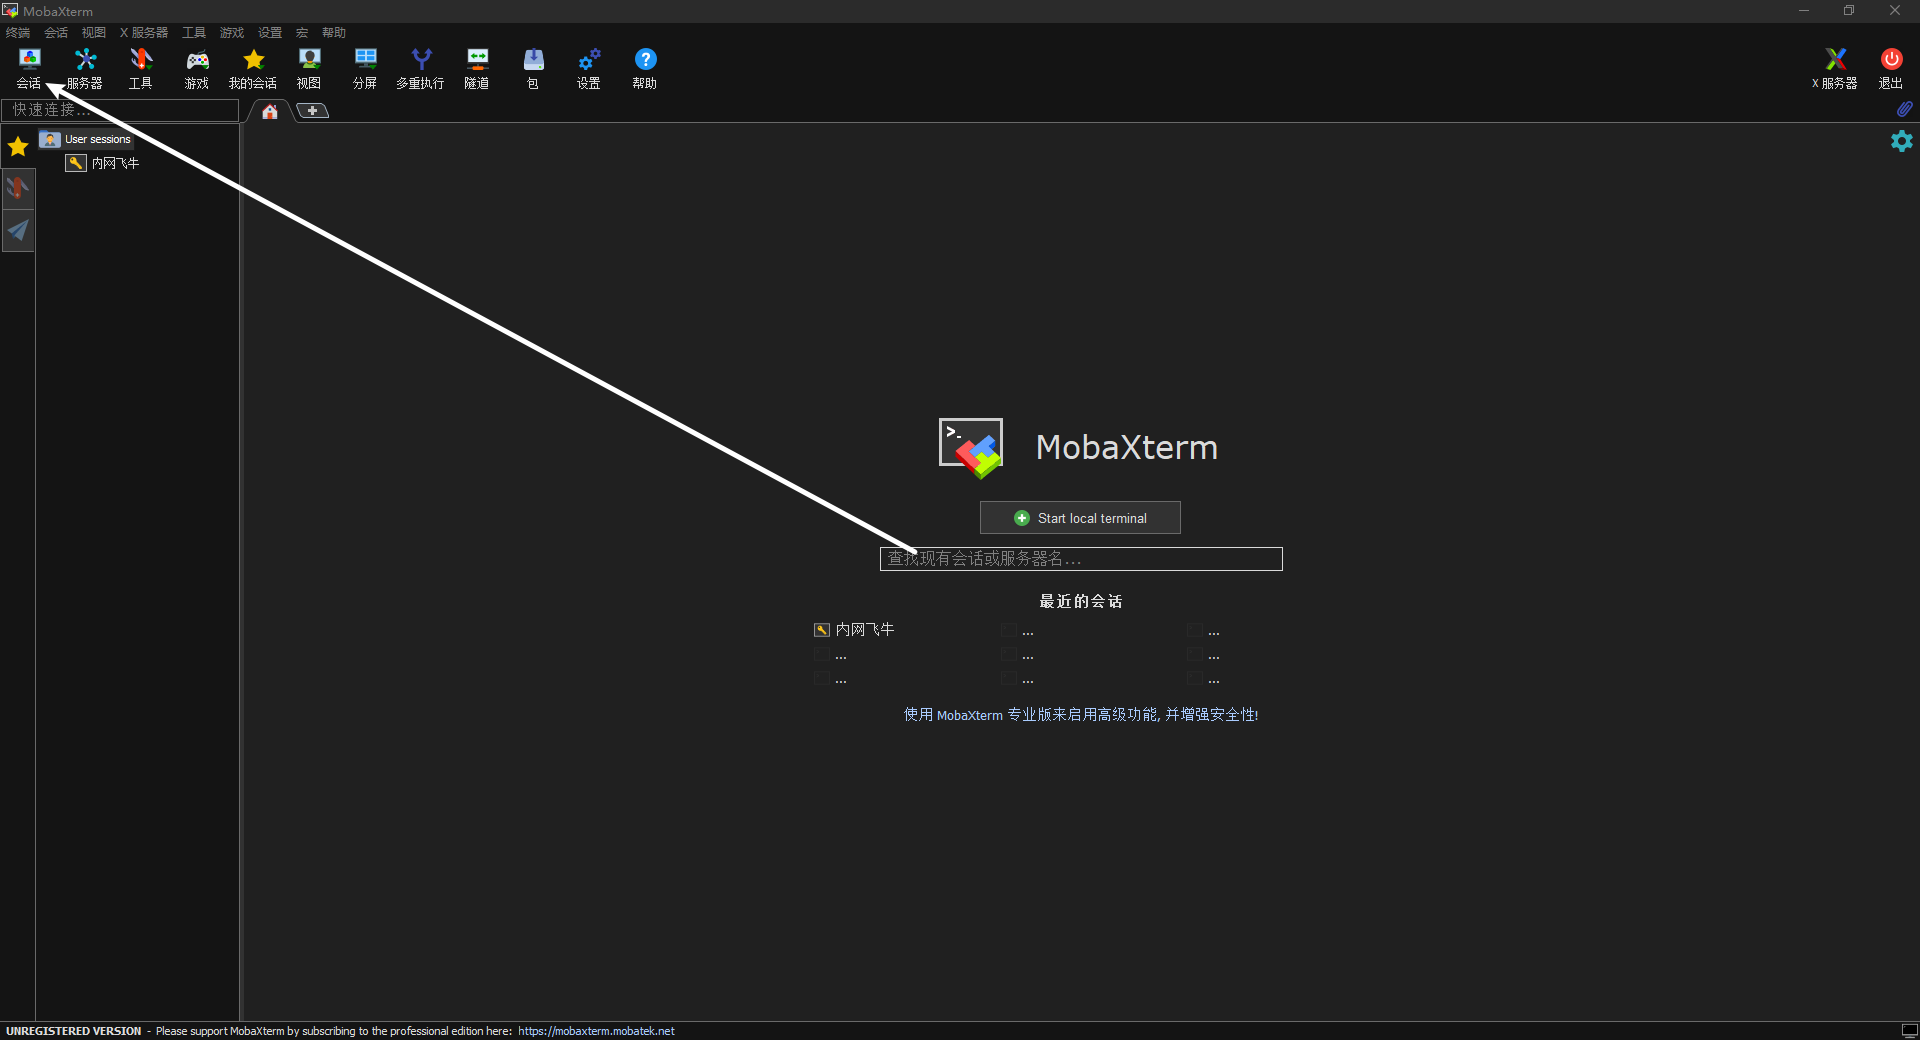This screenshot has width=1920, height=1040.
Task: Open a new tab with the plus tab button
Action: (x=312, y=110)
